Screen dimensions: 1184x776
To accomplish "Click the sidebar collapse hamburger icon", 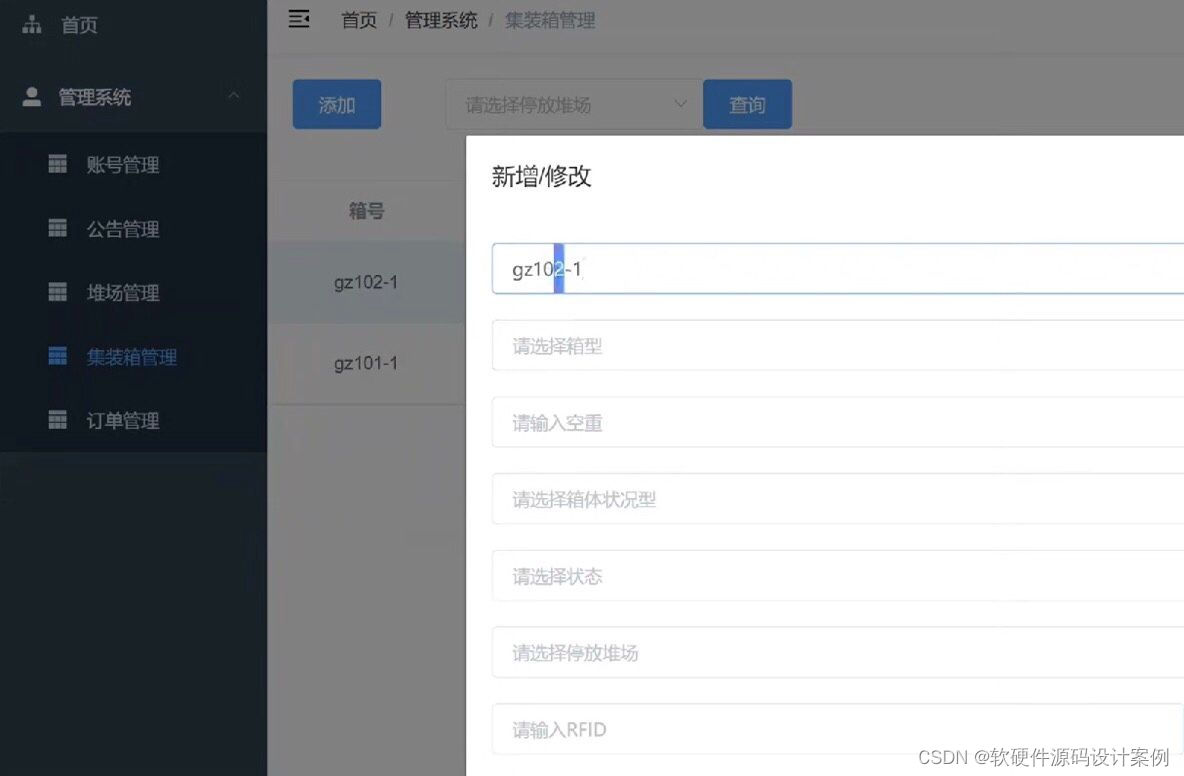I will (x=298, y=18).
